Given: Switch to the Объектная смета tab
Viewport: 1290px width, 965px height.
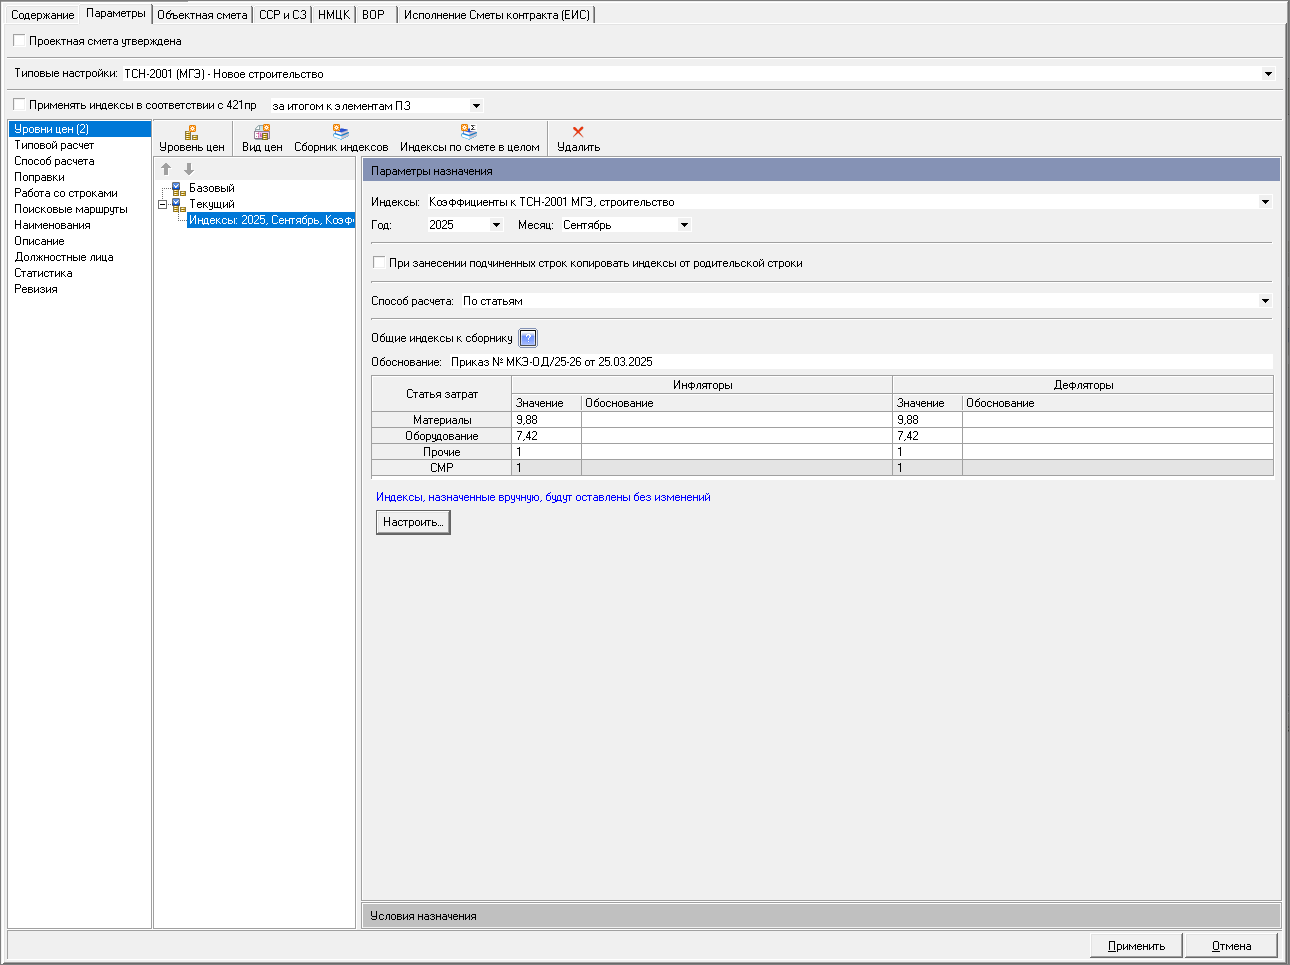Looking at the screenshot, I should pos(202,15).
